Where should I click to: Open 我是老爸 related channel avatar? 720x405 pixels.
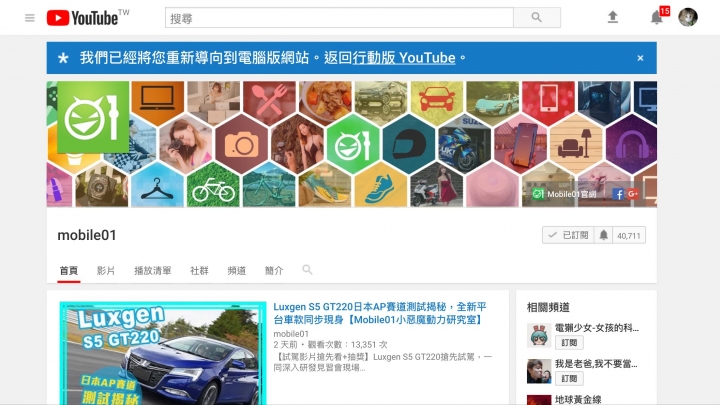click(539, 371)
